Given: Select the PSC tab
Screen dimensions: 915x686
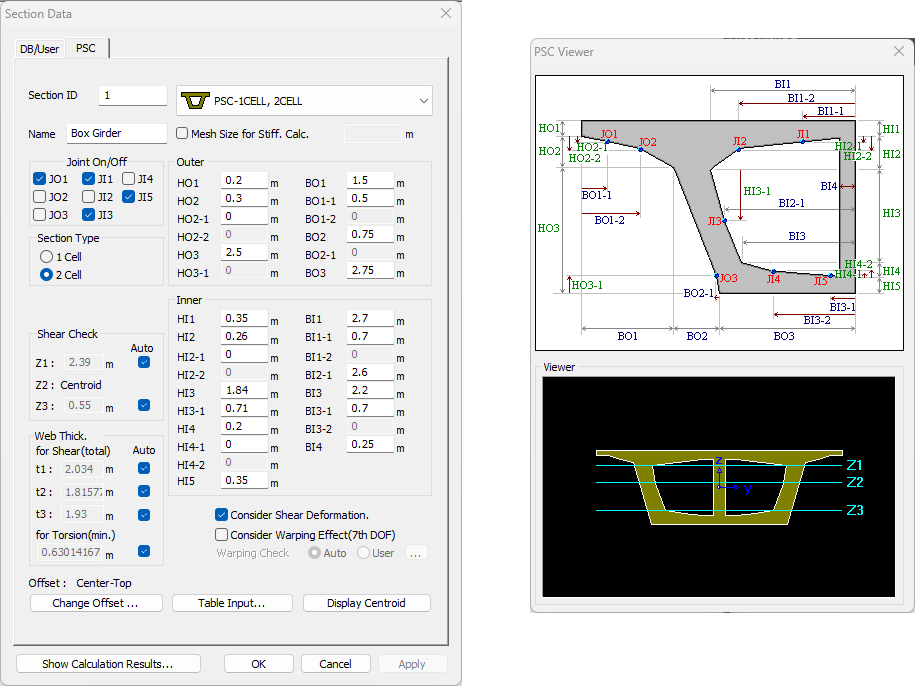Looking at the screenshot, I should pos(85,47).
